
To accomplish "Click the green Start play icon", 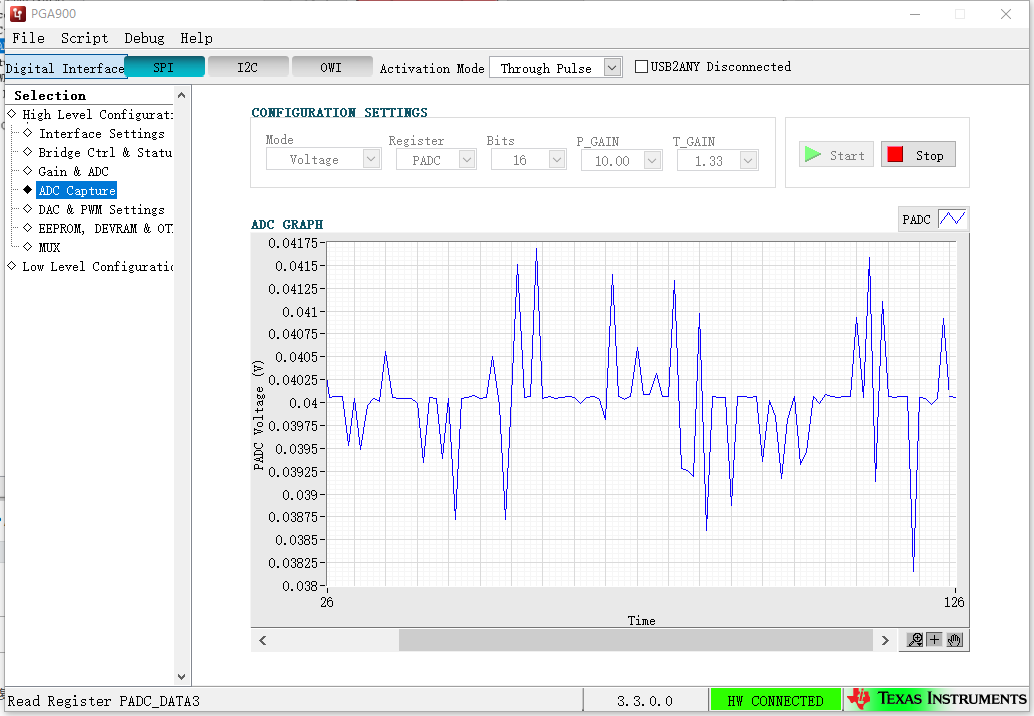I will pos(812,154).
